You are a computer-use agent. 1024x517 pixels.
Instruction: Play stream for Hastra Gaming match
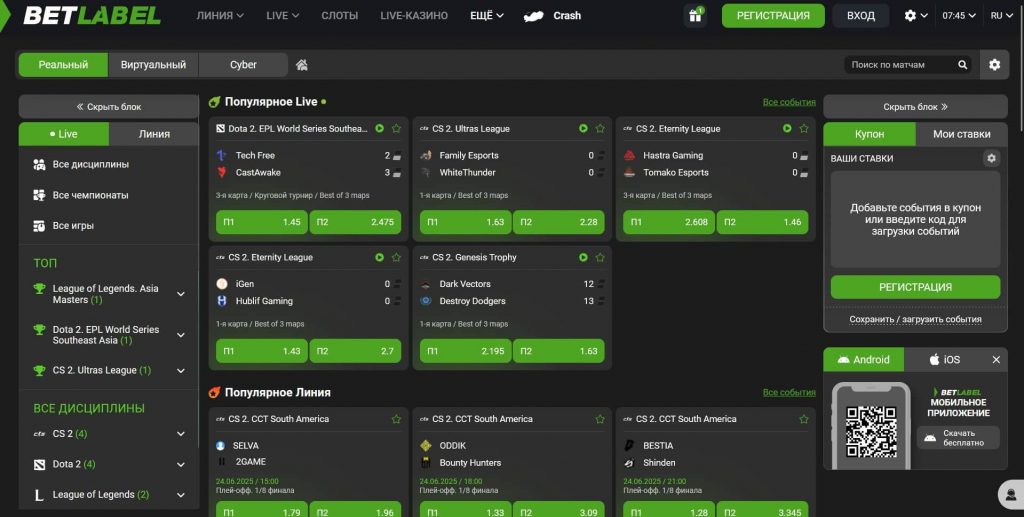tap(787, 129)
